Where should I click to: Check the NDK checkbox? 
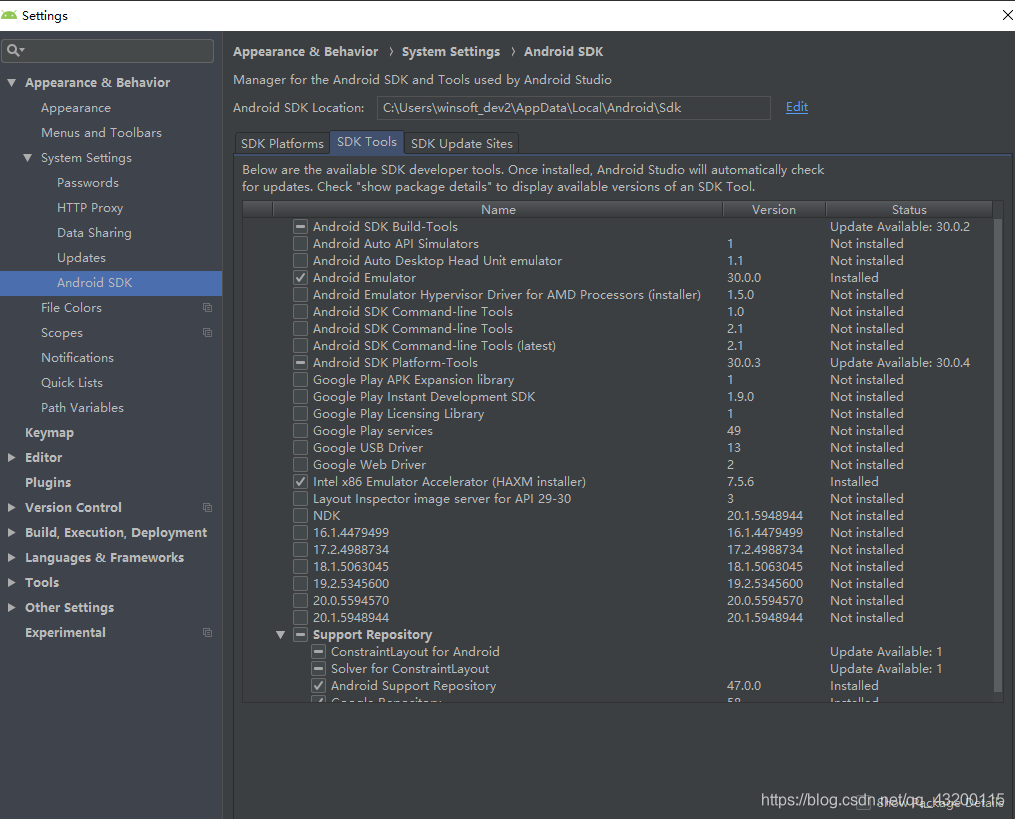(300, 515)
